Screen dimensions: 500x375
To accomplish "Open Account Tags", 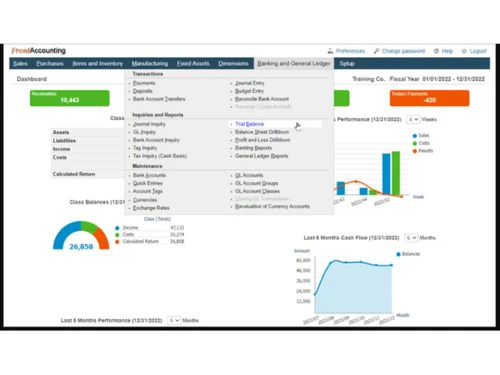I will point(148,191).
